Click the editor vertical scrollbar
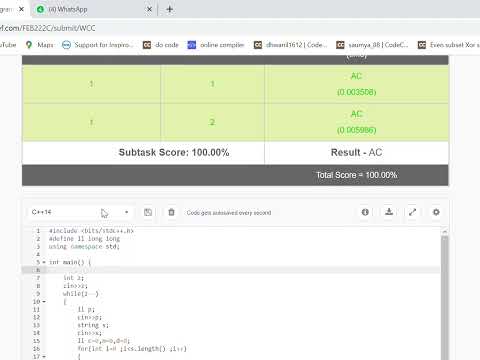 click(444, 298)
